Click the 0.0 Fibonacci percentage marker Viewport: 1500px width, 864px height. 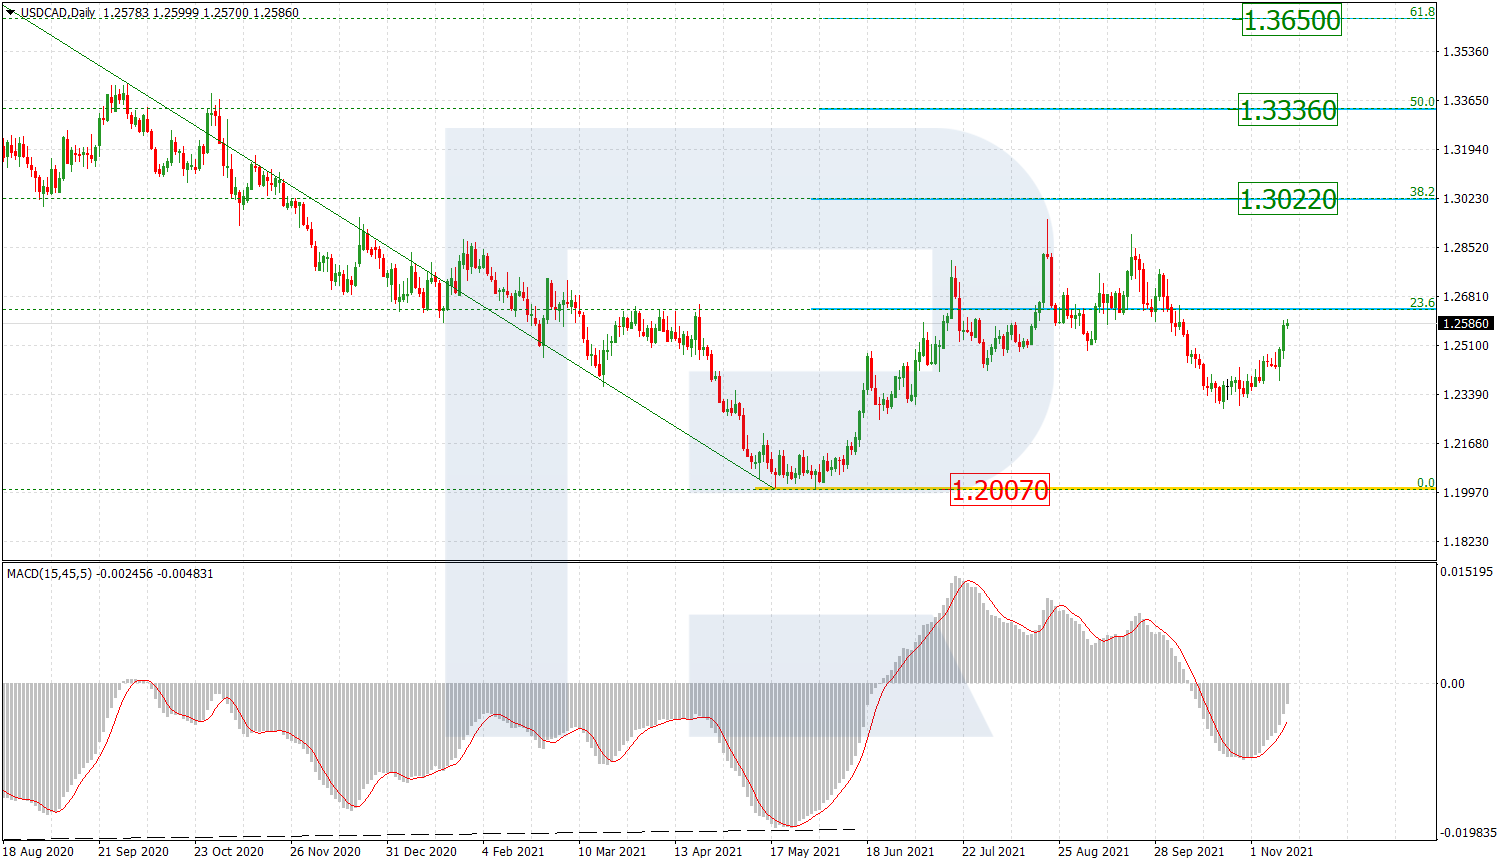coord(1426,483)
